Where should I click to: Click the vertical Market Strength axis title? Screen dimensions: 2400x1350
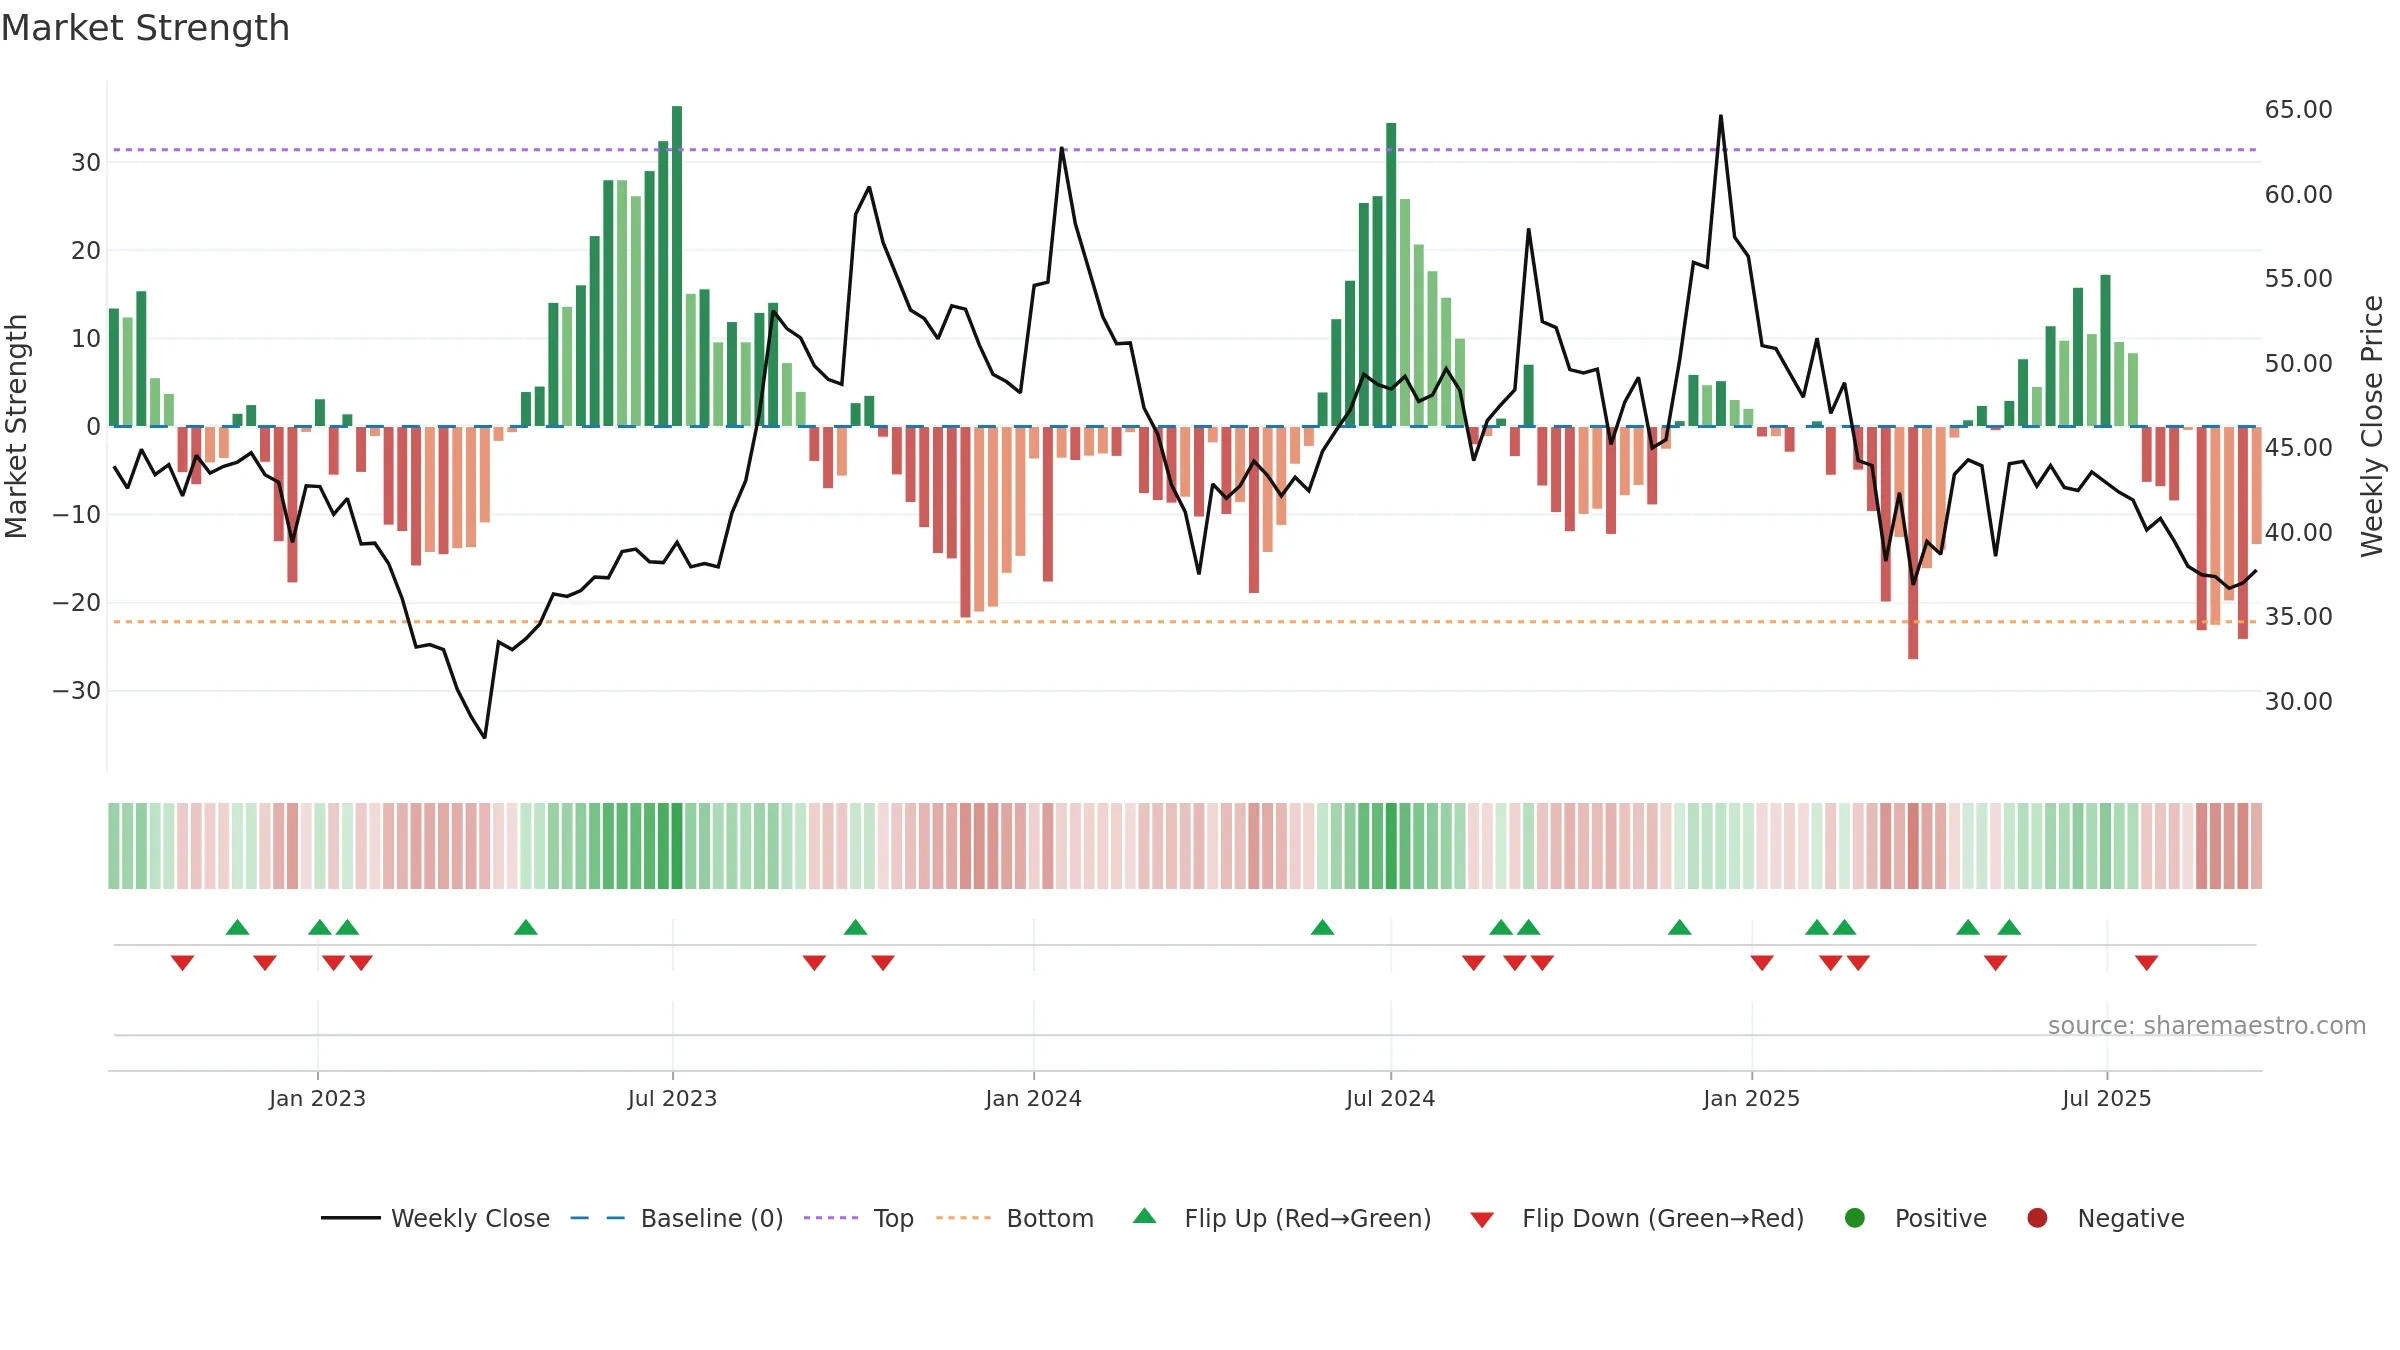pyautogui.click(x=16, y=426)
